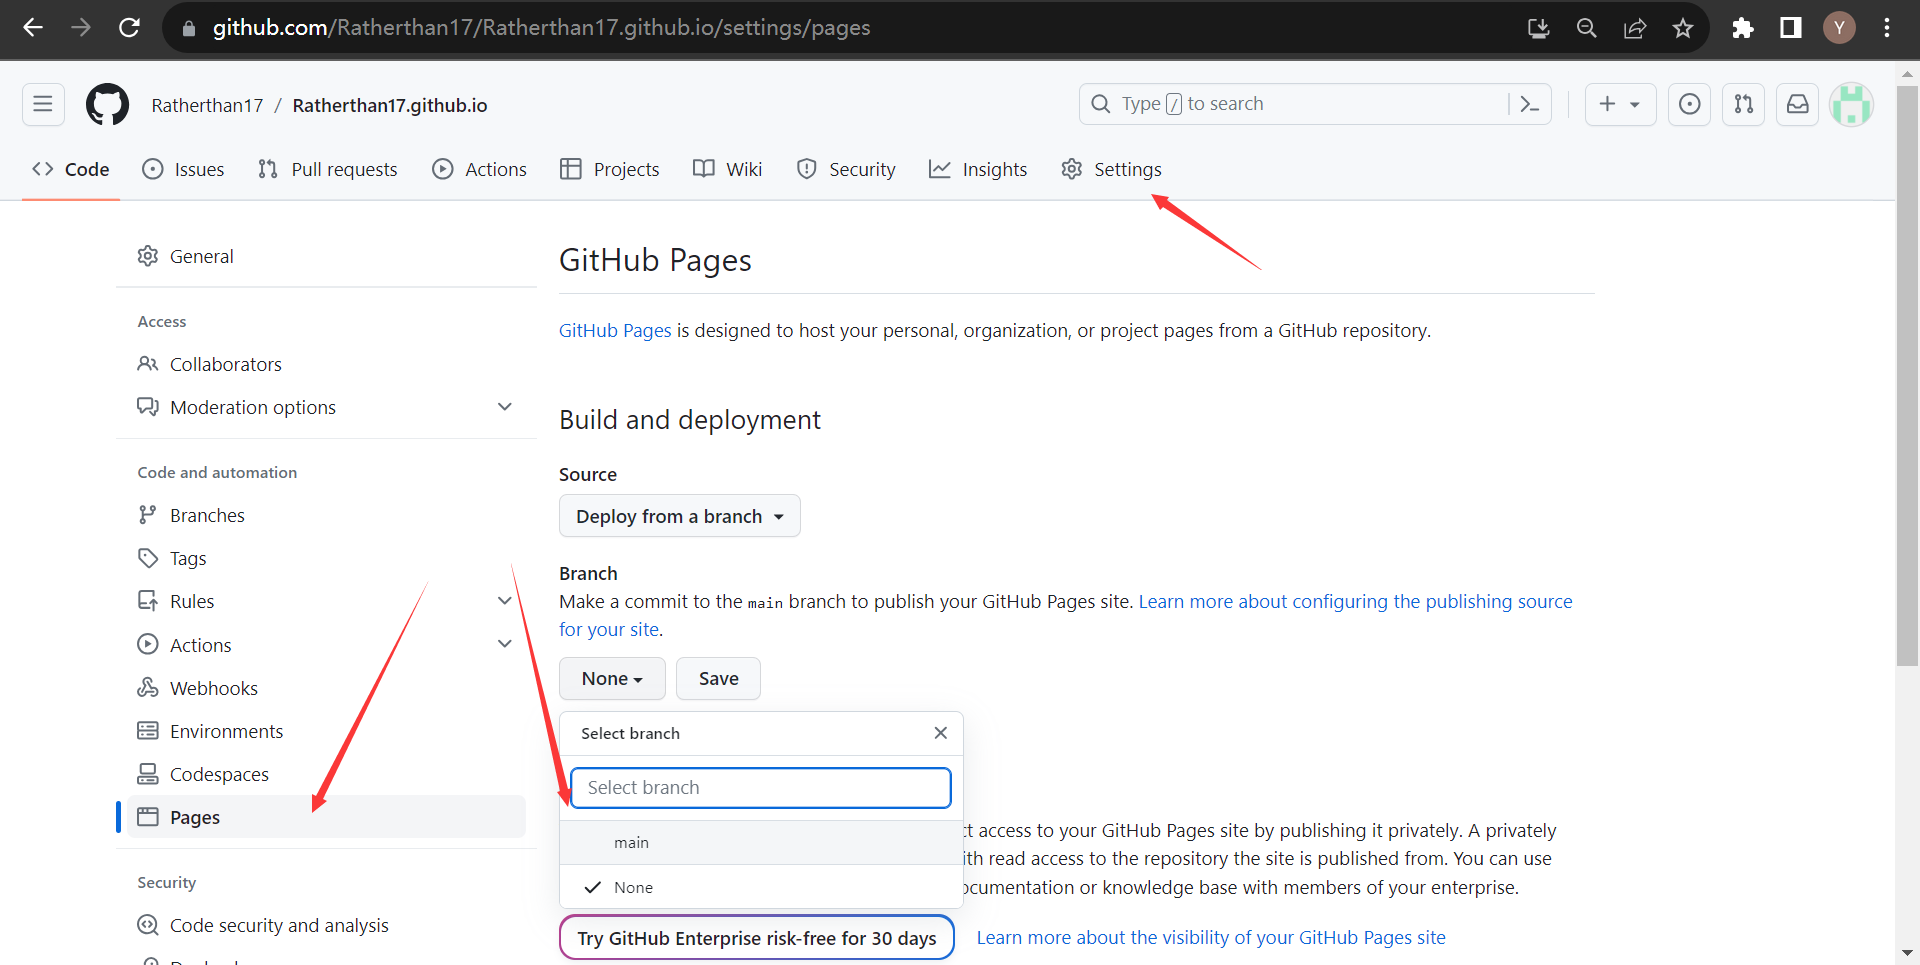
Task: Focus the Type / to search box
Action: [x=1314, y=104]
